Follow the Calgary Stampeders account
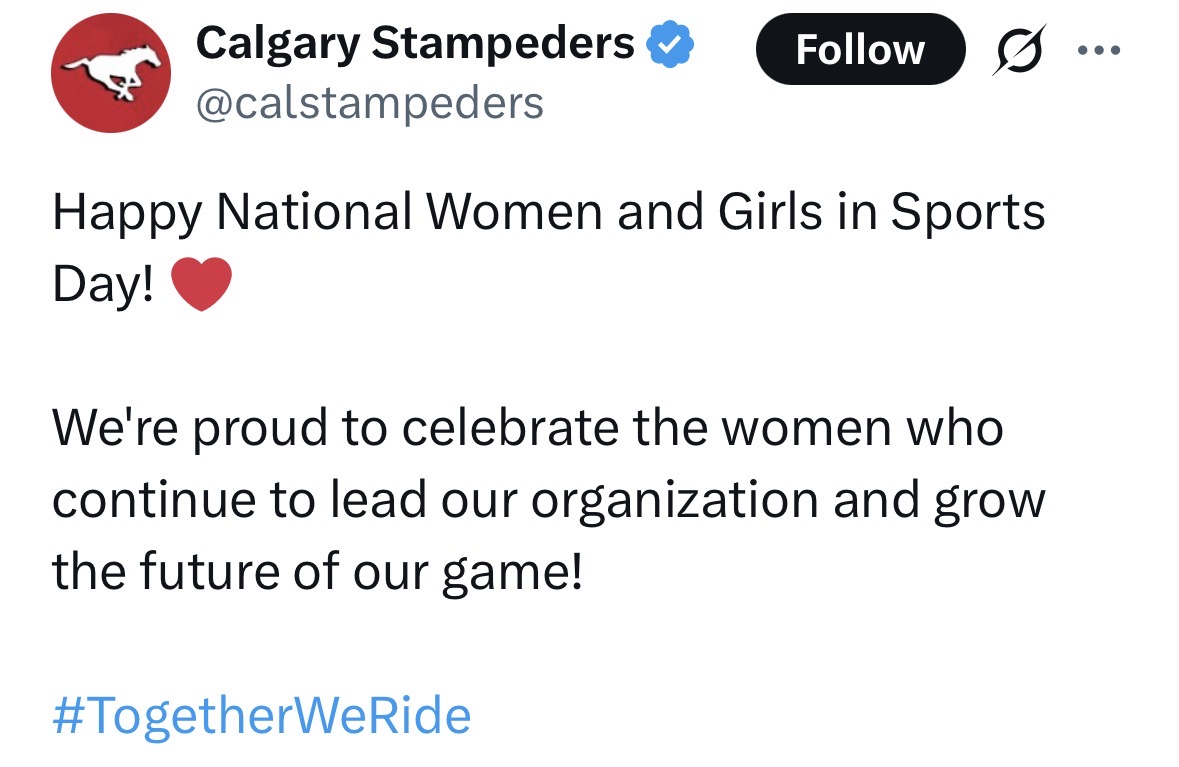Screen dimensions: 1179x767 [x=860, y=49]
